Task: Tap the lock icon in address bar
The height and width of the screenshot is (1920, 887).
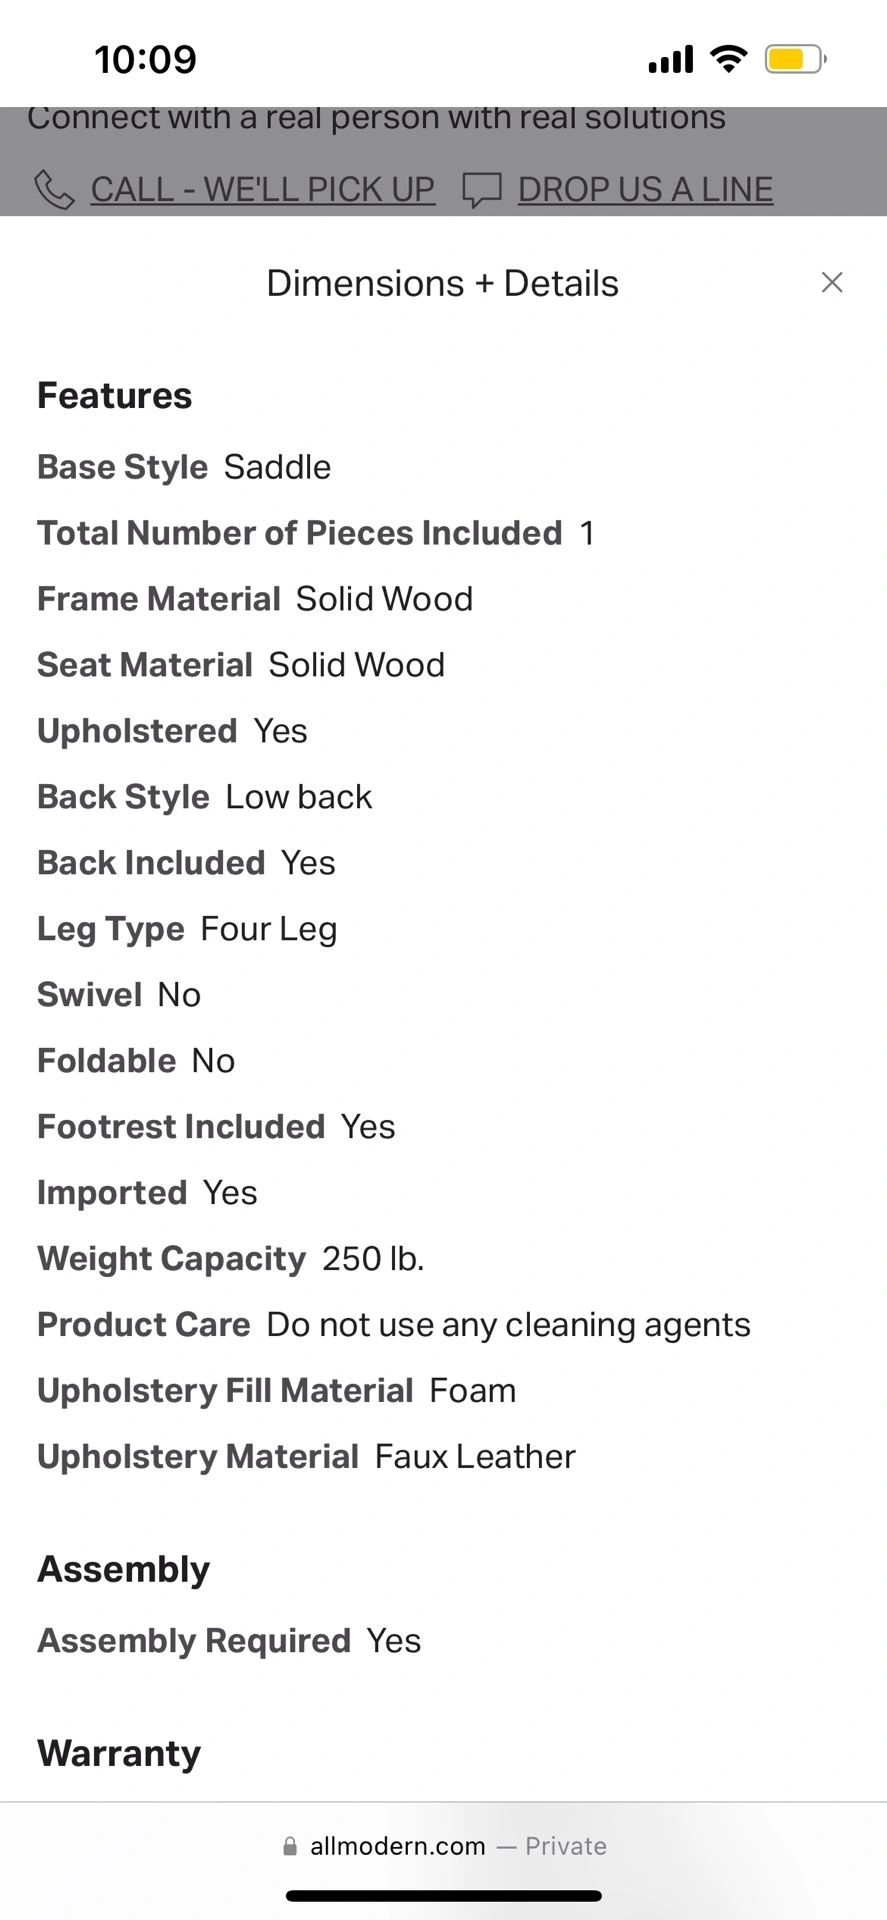Action: 290,1846
